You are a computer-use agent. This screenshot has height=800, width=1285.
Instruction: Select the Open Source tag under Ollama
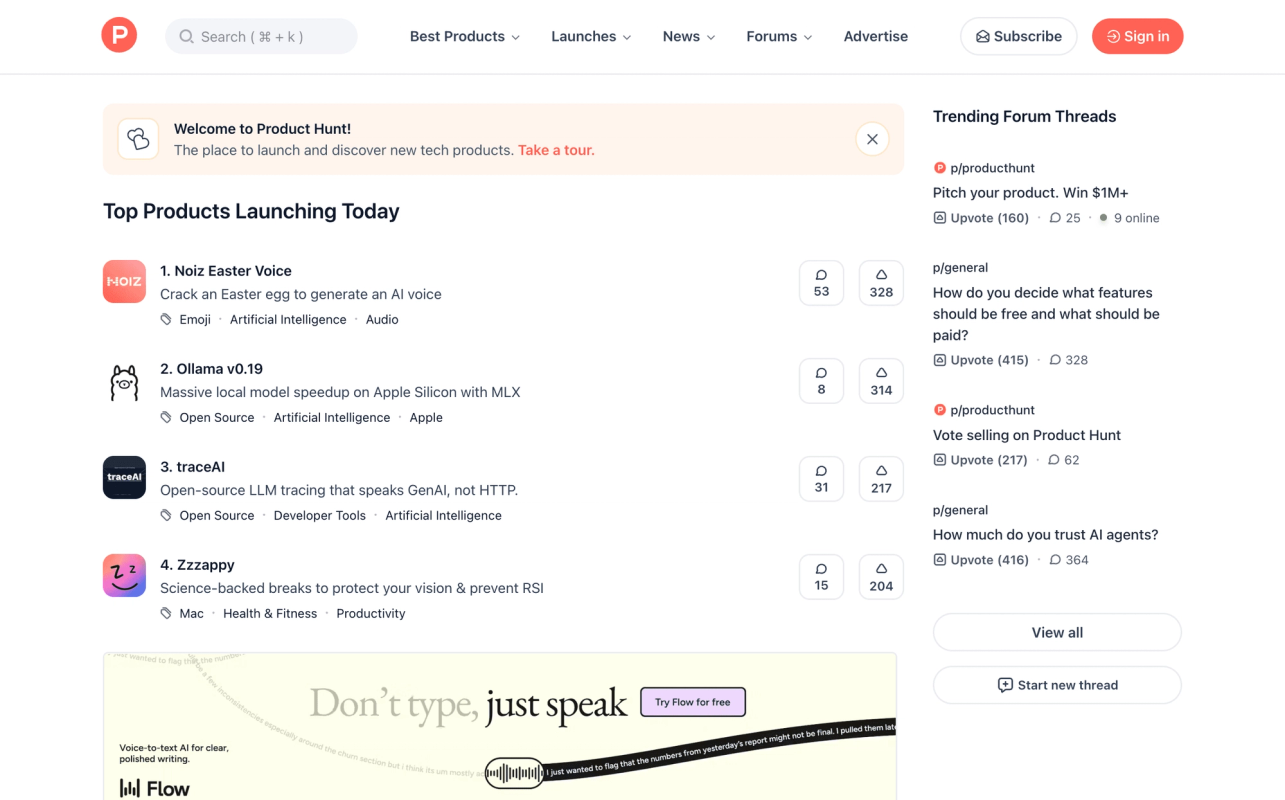(217, 418)
